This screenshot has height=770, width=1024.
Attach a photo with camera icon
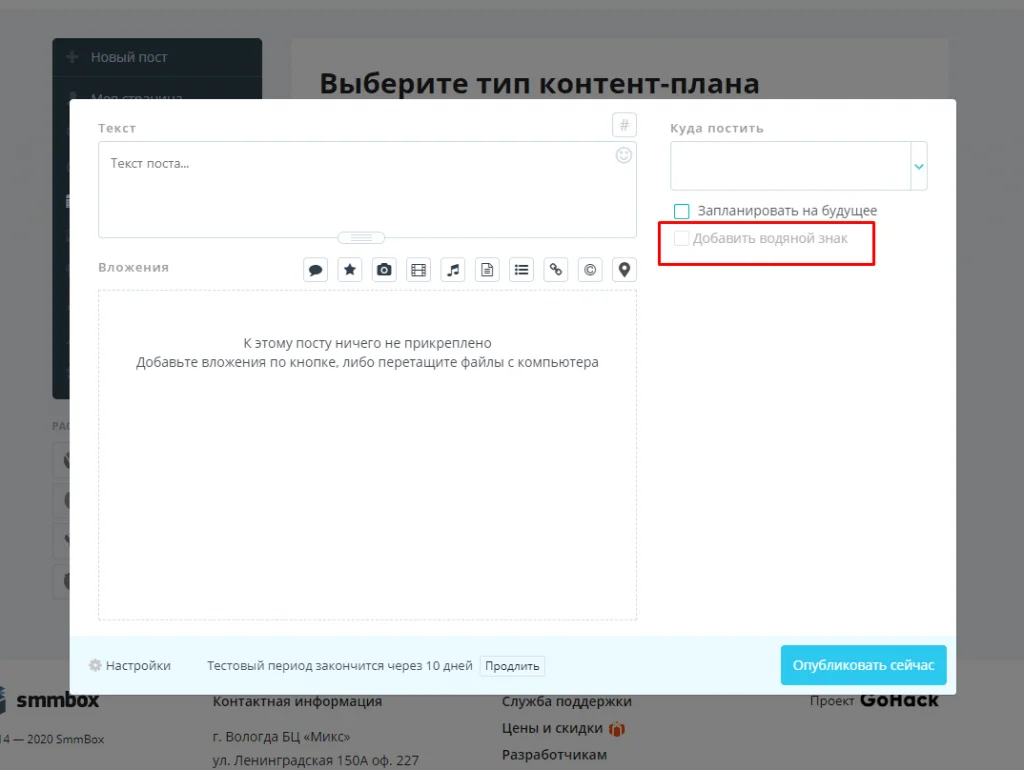[x=384, y=270]
